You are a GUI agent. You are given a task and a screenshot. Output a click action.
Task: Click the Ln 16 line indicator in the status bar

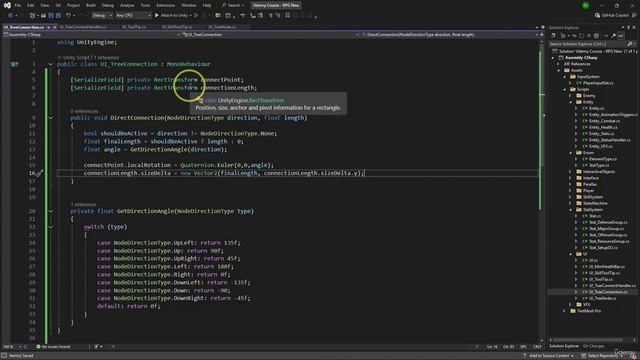492,347
